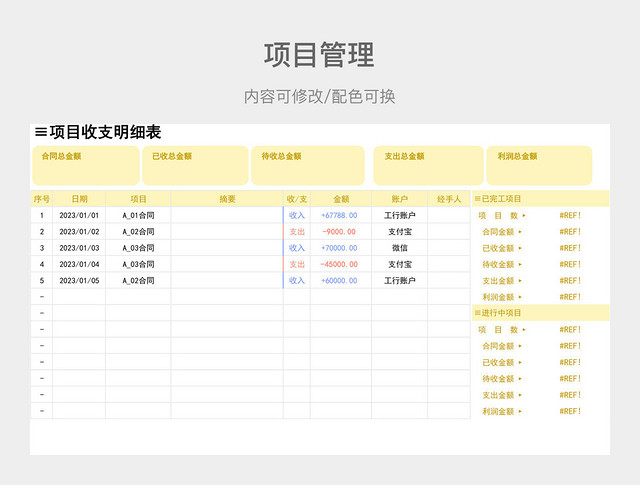
Task: Select 已收金额 label under 进行中项目
Action: tap(498, 362)
